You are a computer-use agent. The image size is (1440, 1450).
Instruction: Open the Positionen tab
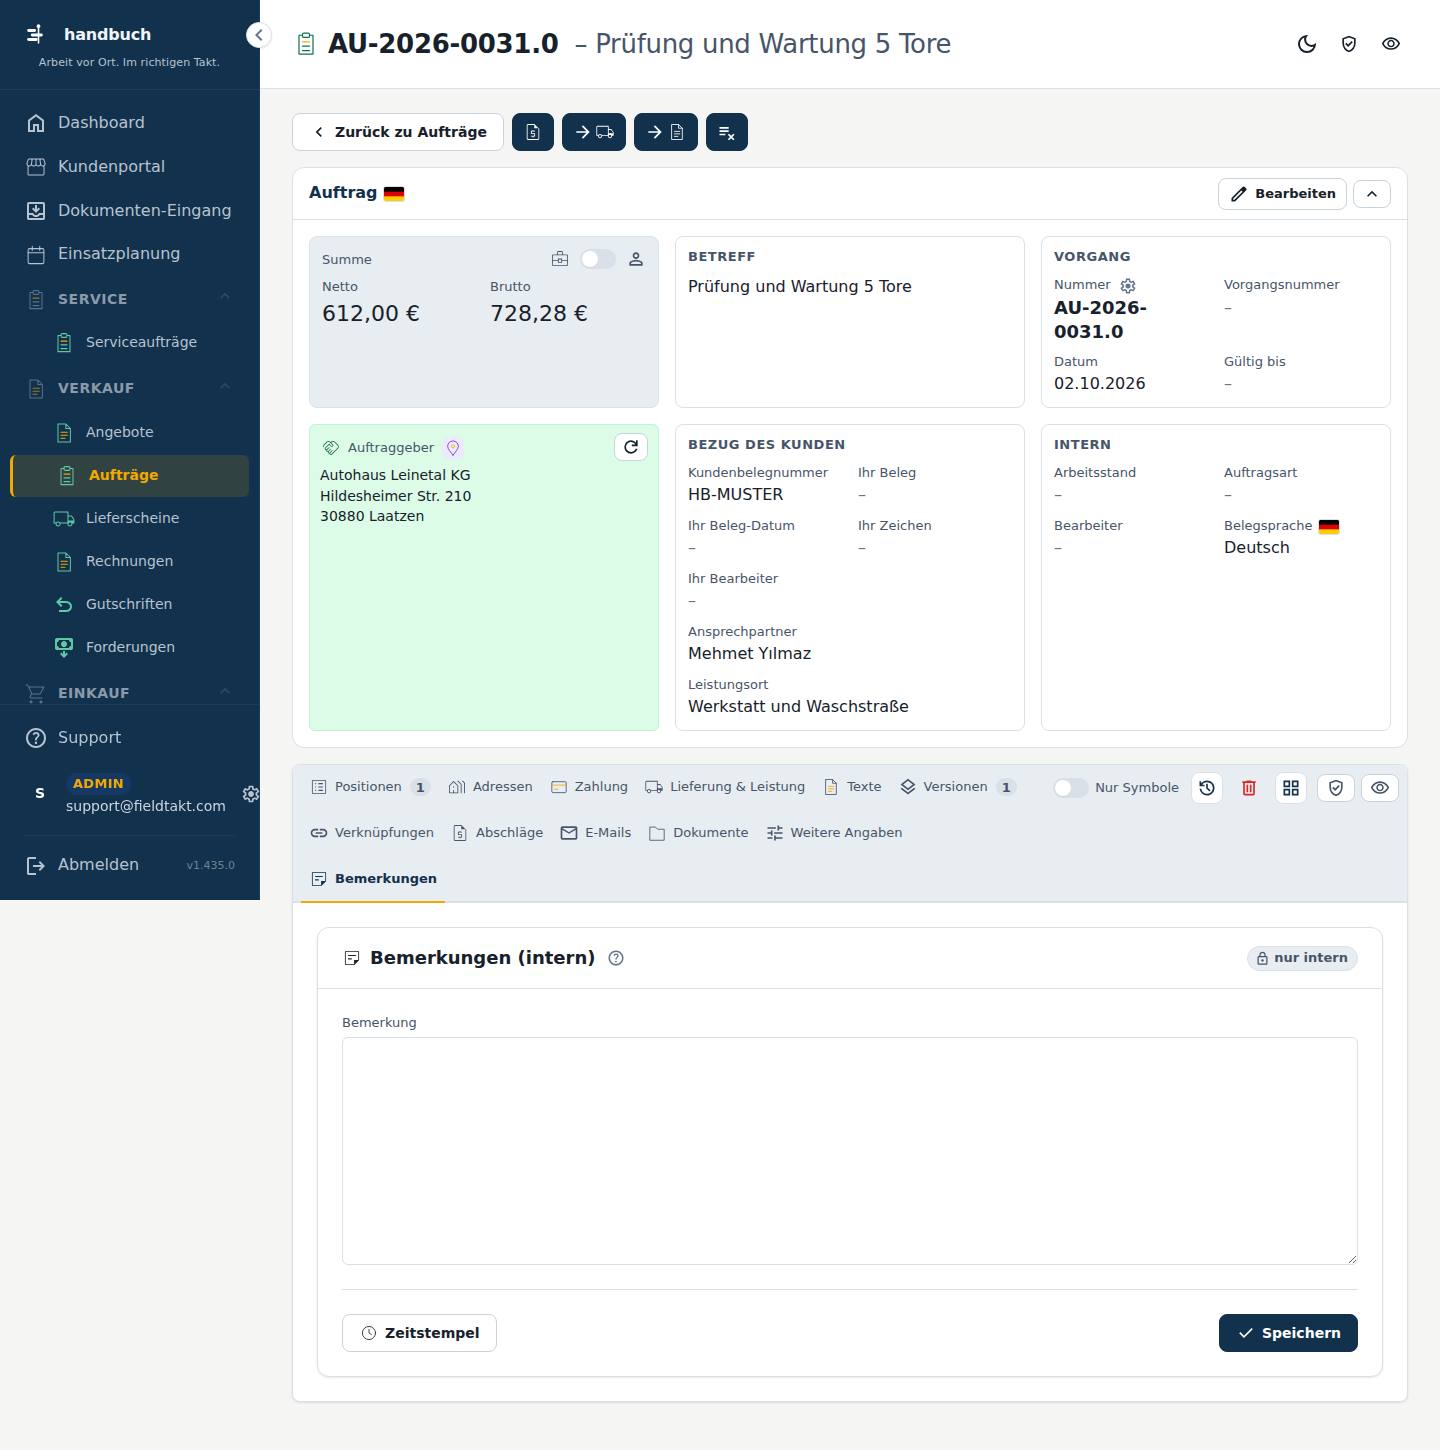[x=370, y=787]
